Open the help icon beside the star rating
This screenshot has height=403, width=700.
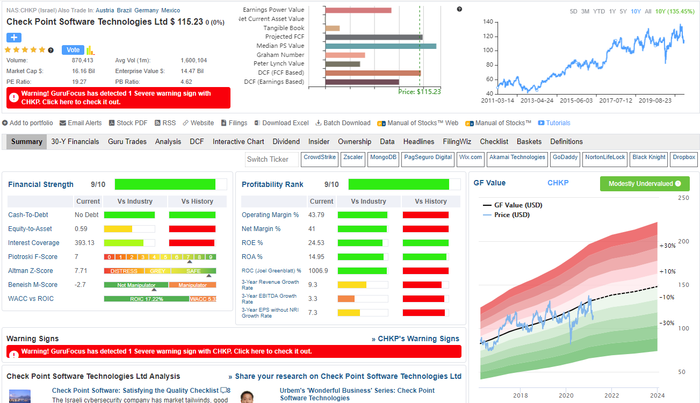point(51,50)
